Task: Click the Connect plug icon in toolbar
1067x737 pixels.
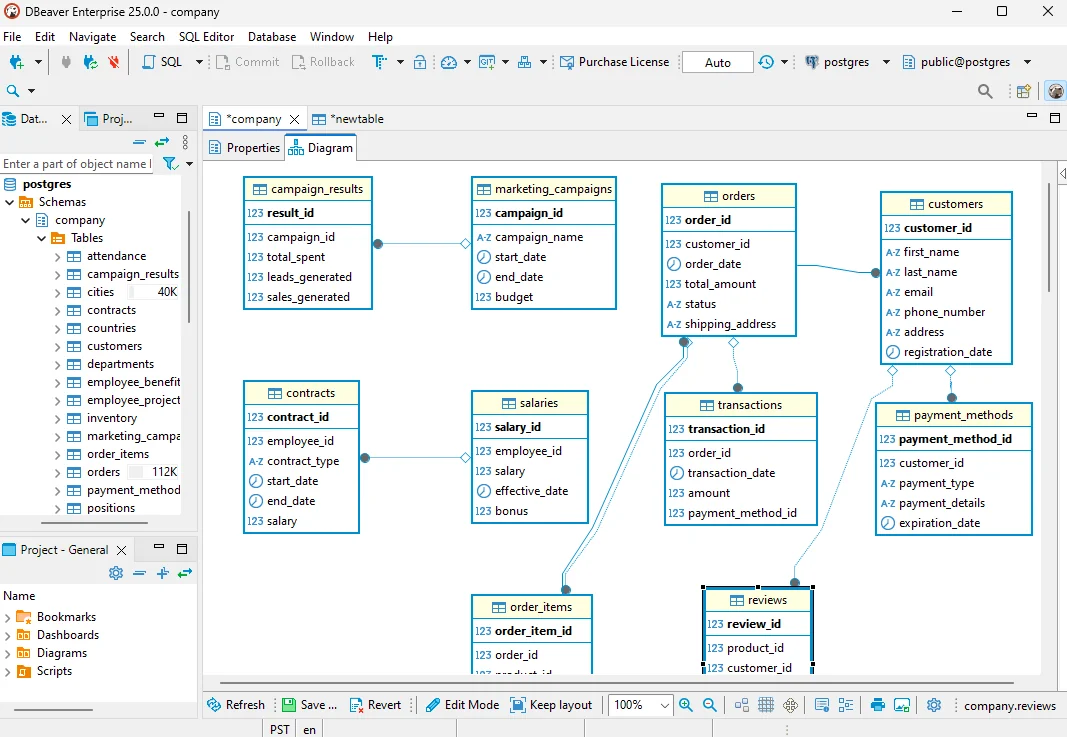Action: pos(66,62)
